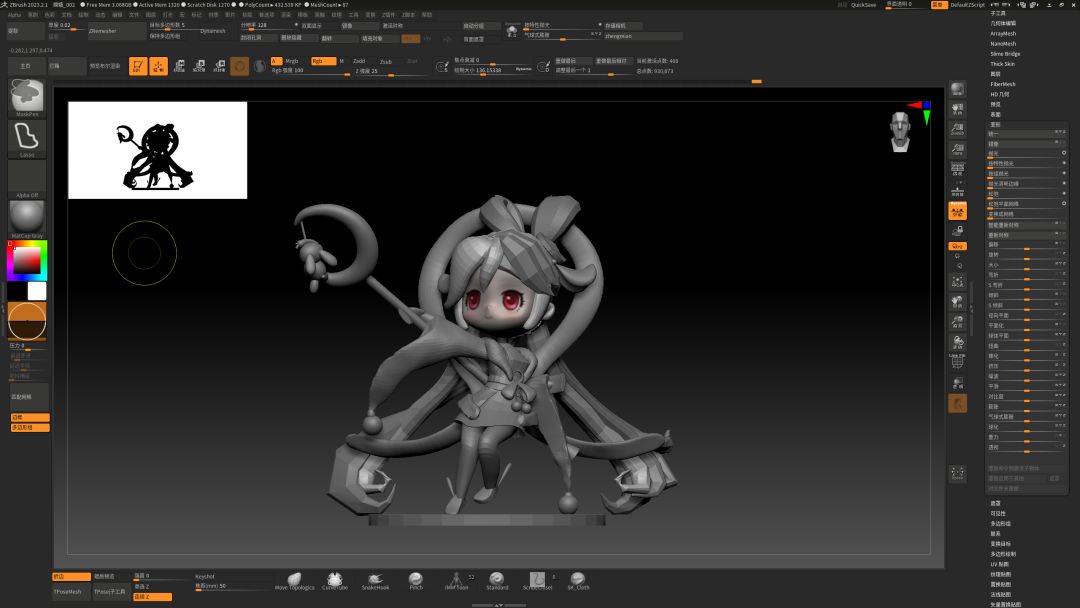Toggle the Dynamesh button

[x=212, y=31]
